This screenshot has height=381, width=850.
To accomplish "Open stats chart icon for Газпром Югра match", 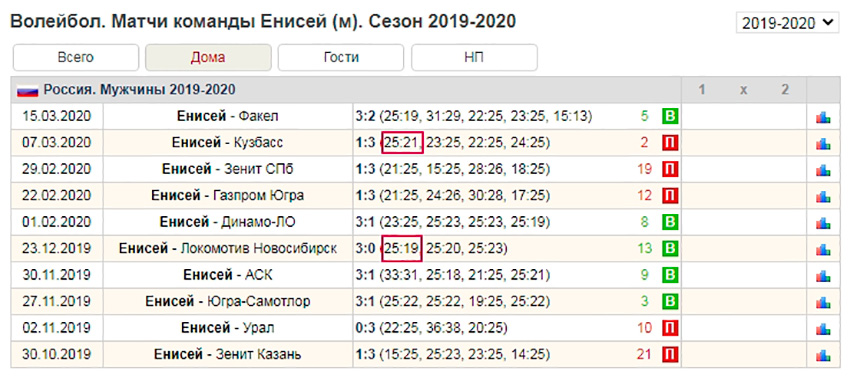I will coord(823,196).
